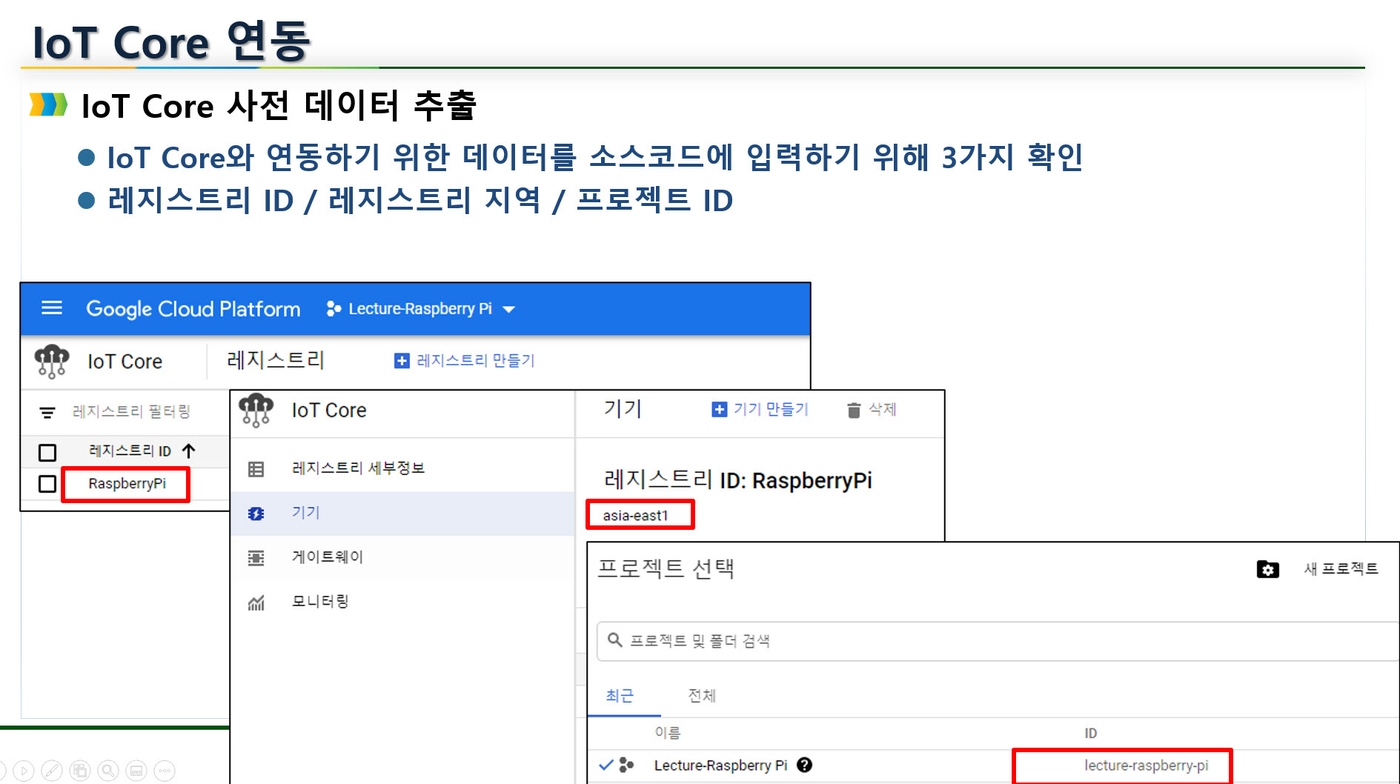Viewport: 1400px width, 784px height.
Task: Open the RaspberryPi registry link
Action: (127, 484)
